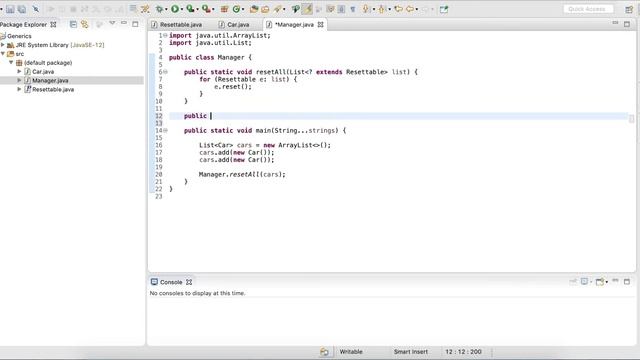
Task: Click the Back navigation arrow icon
Action: tap(410, 9)
